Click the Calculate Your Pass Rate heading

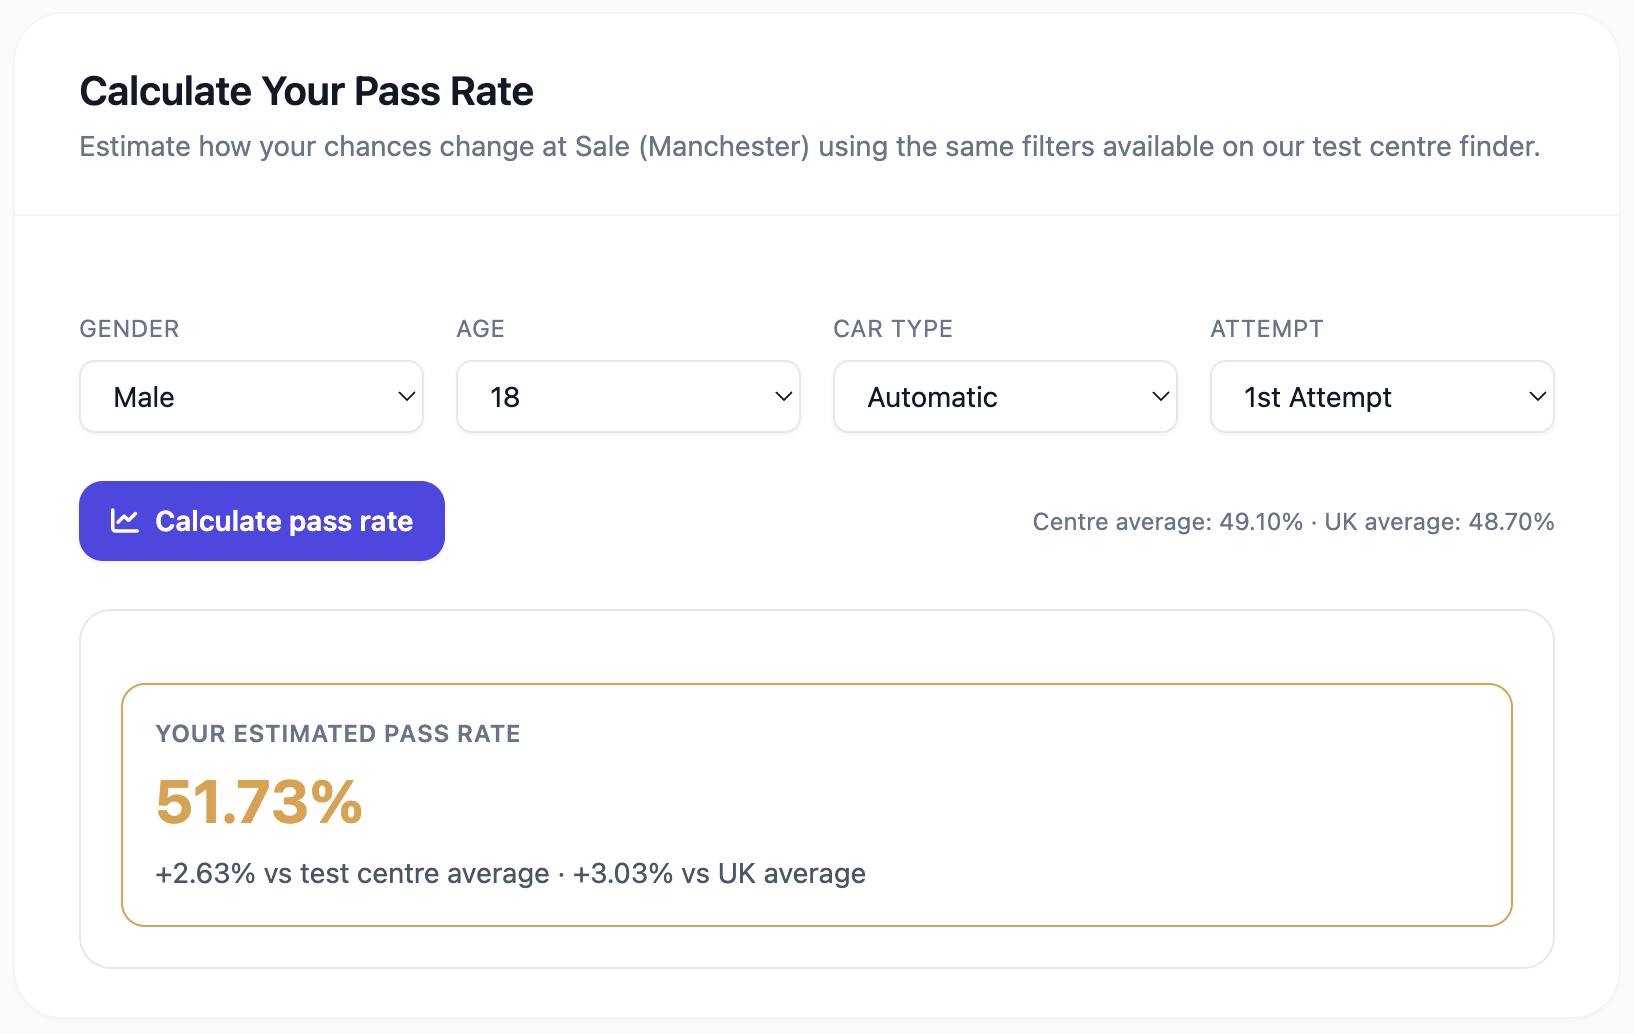coord(306,90)
